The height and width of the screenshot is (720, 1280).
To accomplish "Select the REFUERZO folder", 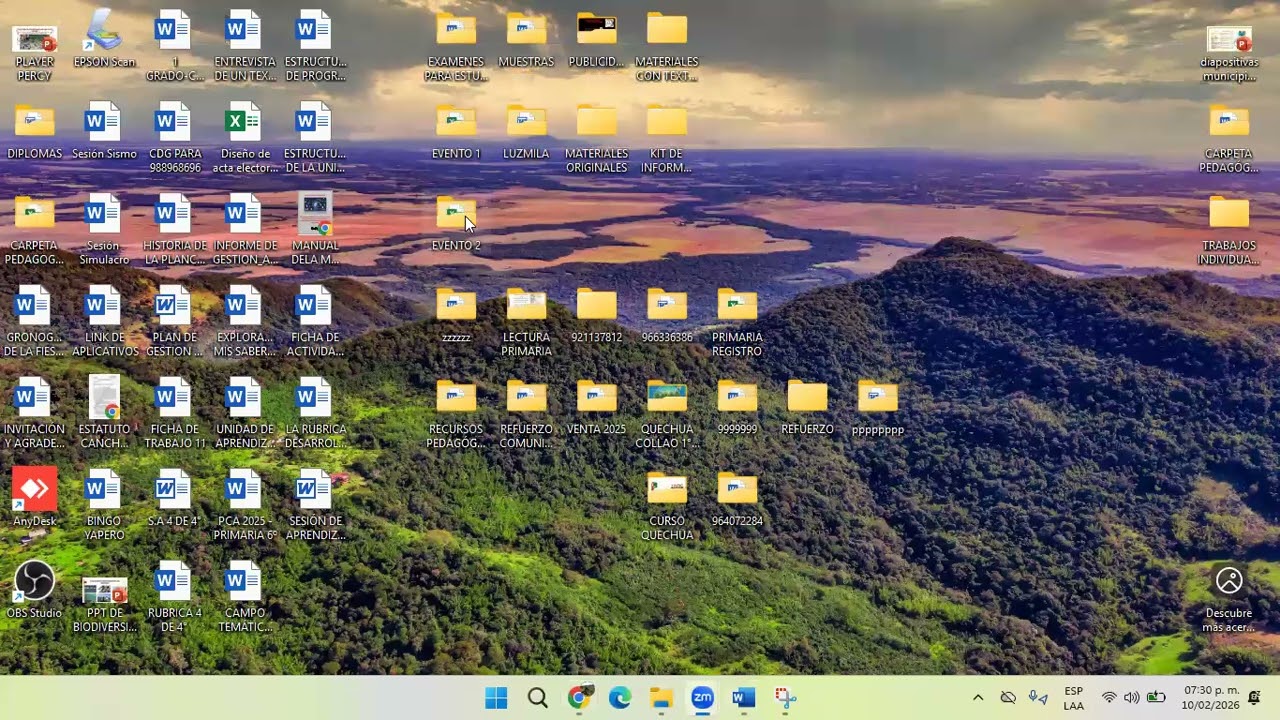I will click(807, 408).
